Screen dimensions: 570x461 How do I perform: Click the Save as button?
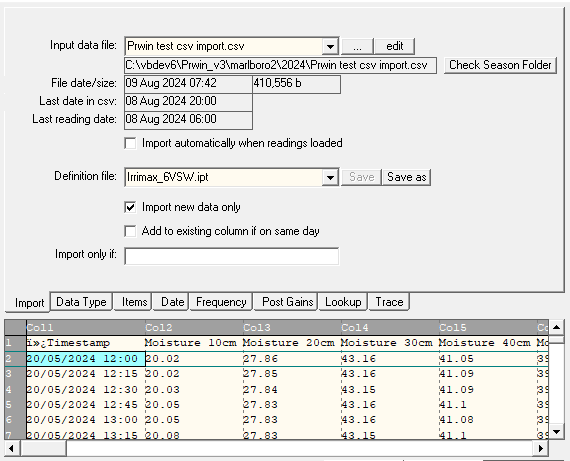(x=406, y=177)
